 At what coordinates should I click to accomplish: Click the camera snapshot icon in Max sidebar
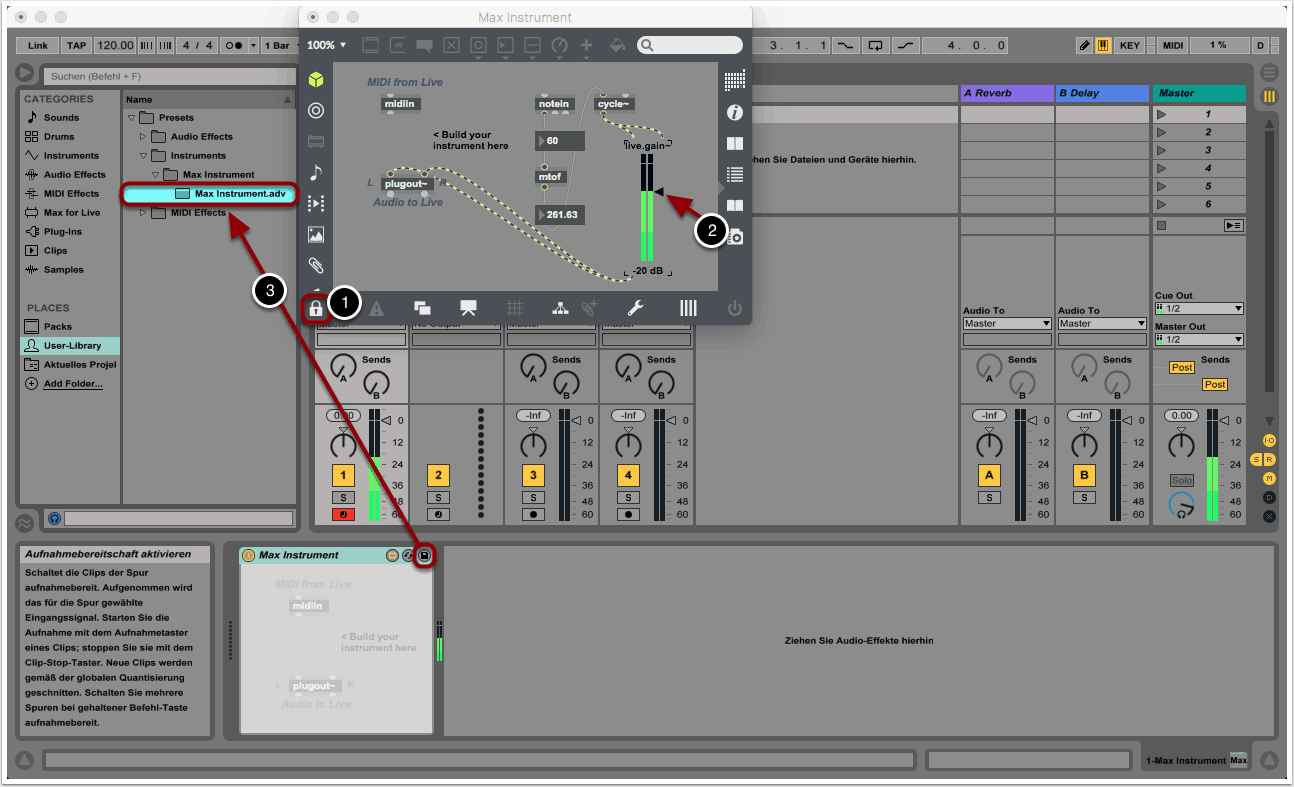click(735, 237)
